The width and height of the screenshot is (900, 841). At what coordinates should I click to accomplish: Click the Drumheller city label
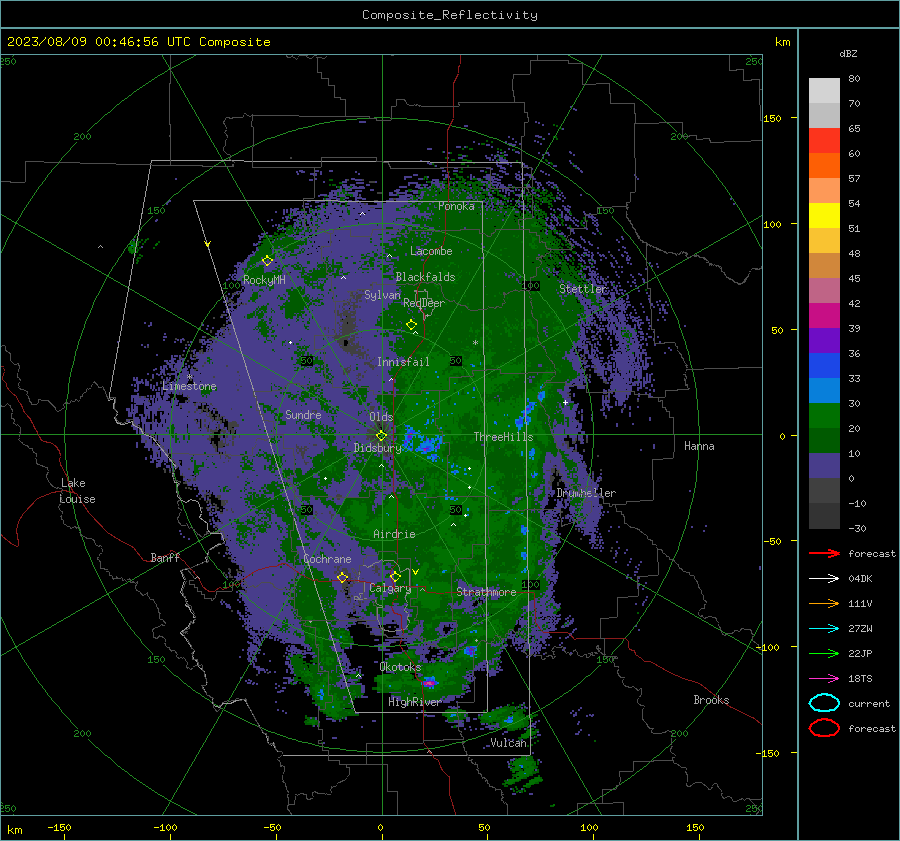[x=586, y=493]
